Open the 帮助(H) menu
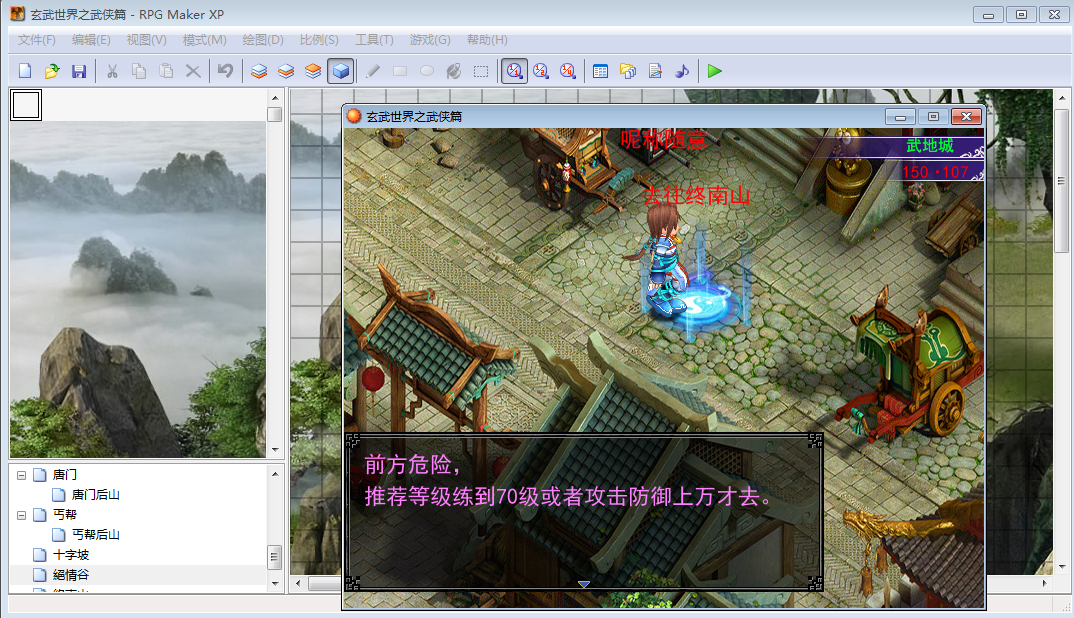The width and height of the screenshot is (1074, 618). point(487,40)
